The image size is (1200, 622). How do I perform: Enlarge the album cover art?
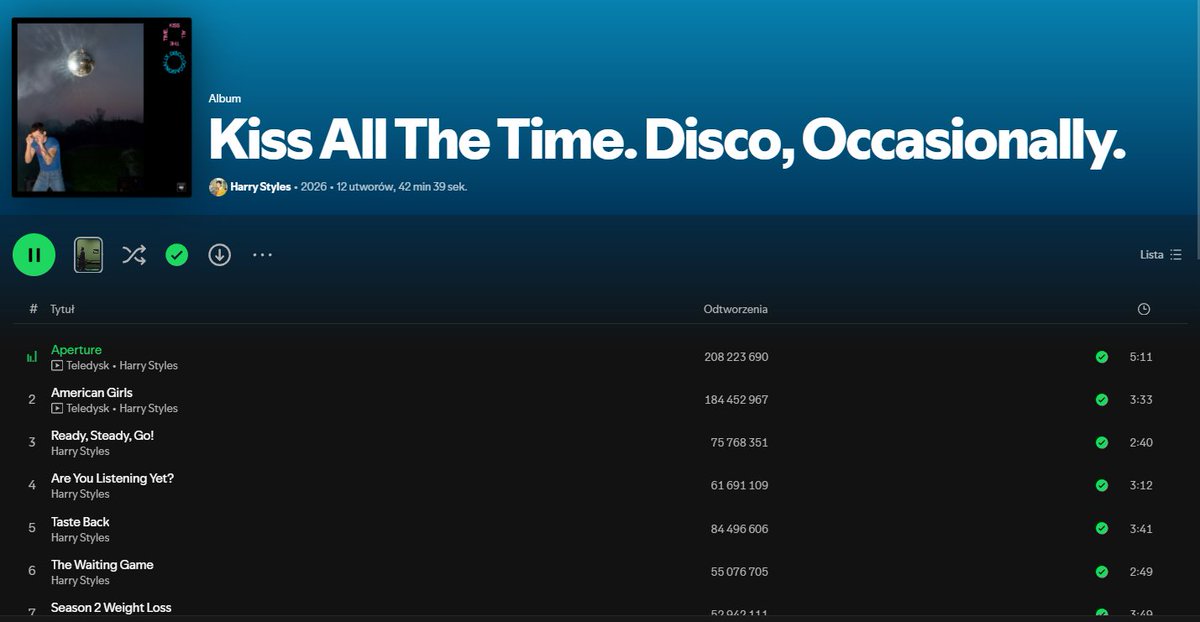click(x=102, y=107)
